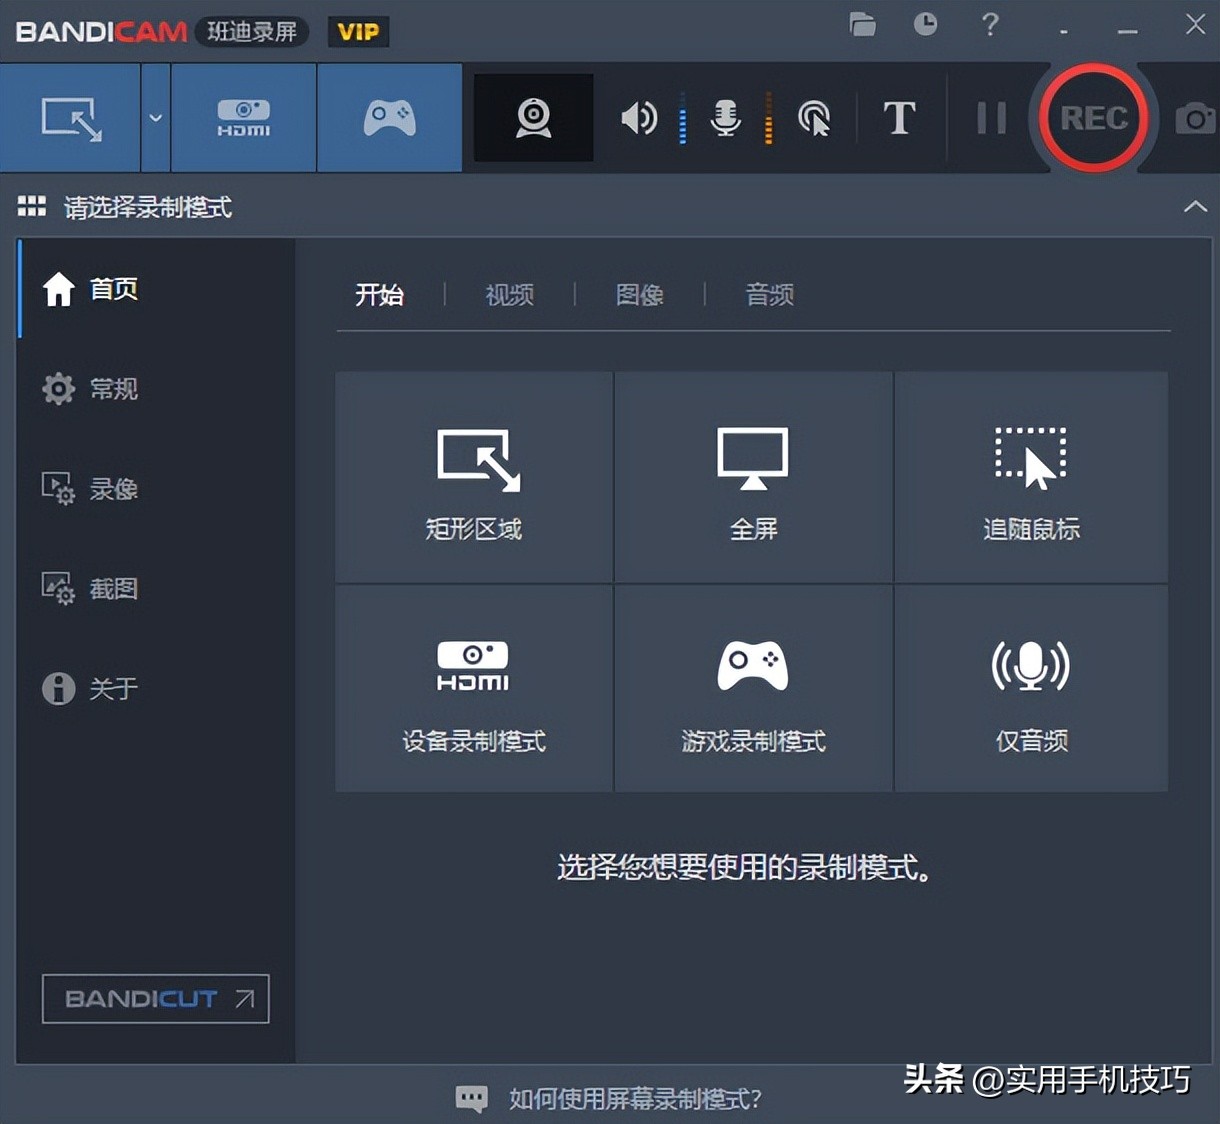1220x1124 pixels.
Task: Expand the dropdown arrow beside recording mode
Action: pyautogui.click(x=155, y=117)
